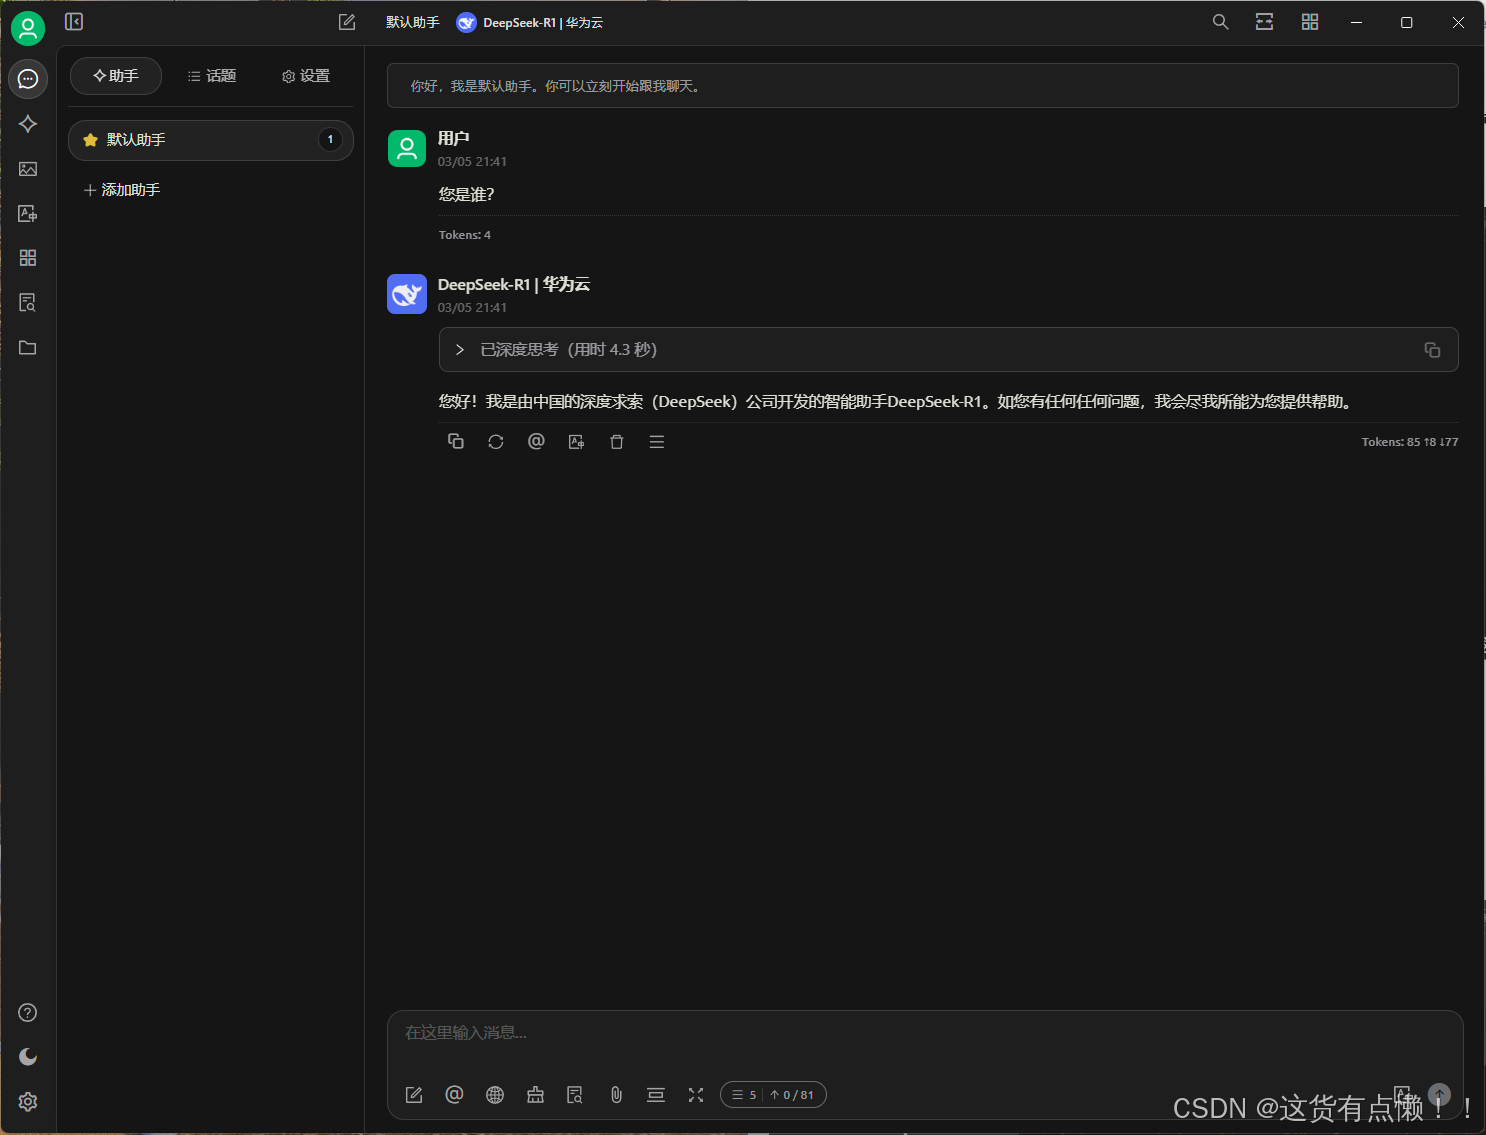The width and height of the screenshot is (1486, 1135).
Task: Open app settings gear in sidebar
Action: (28, 1102)
